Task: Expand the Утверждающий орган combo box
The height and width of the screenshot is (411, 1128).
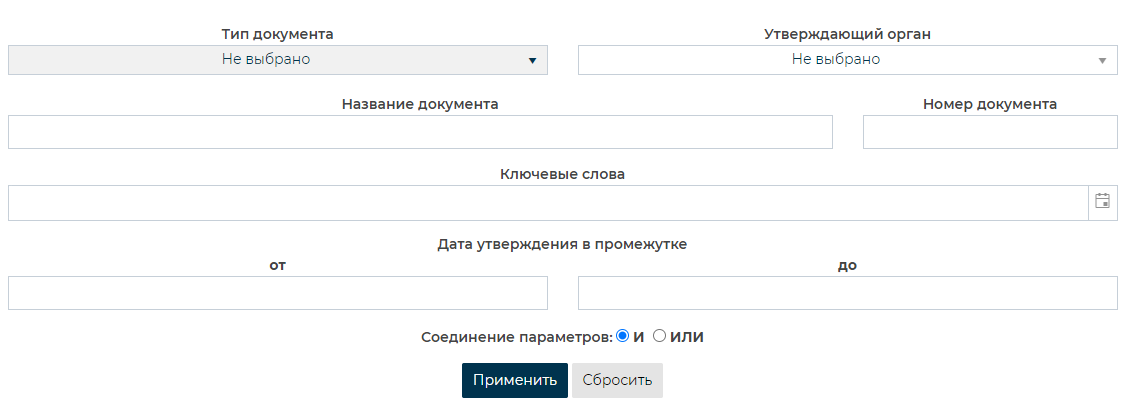Action: pos(847,60)
